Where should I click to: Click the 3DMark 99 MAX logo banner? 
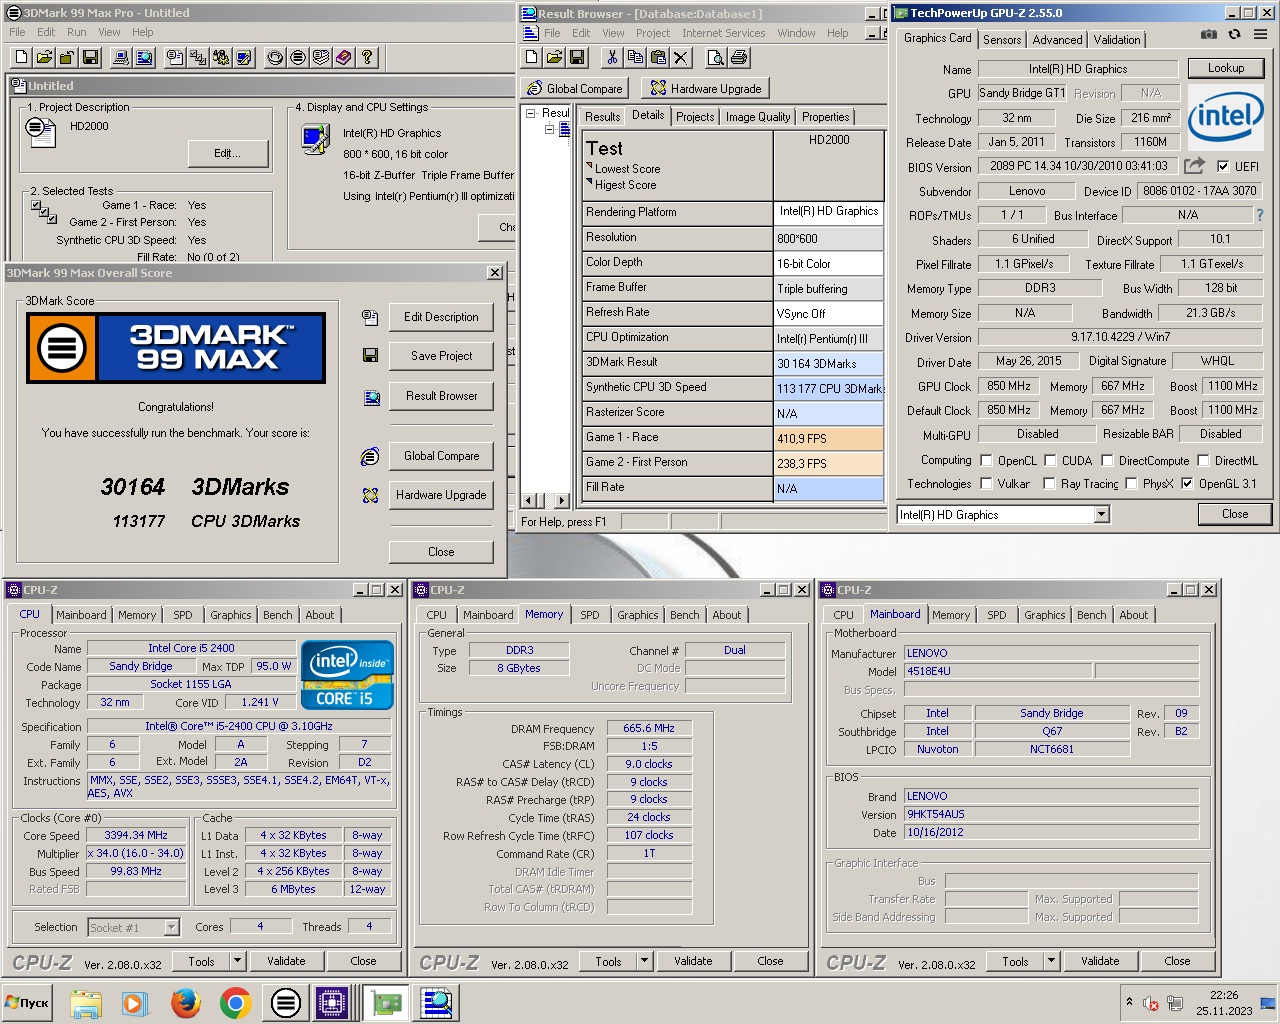pos(176,348)
